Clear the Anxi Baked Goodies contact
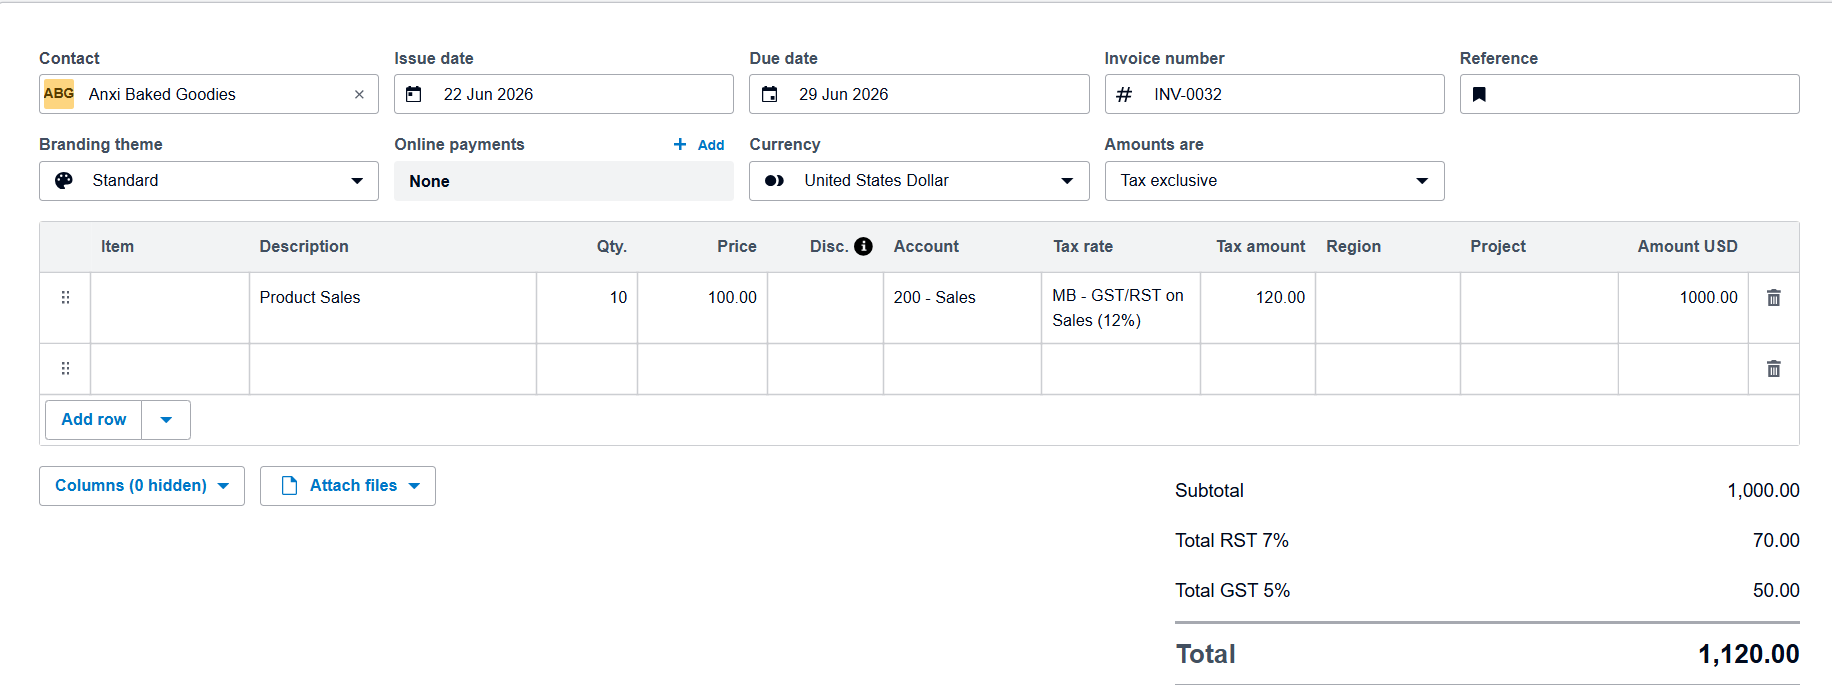Viewport: 1832px width, 687px height. click(x=359, y=94)
